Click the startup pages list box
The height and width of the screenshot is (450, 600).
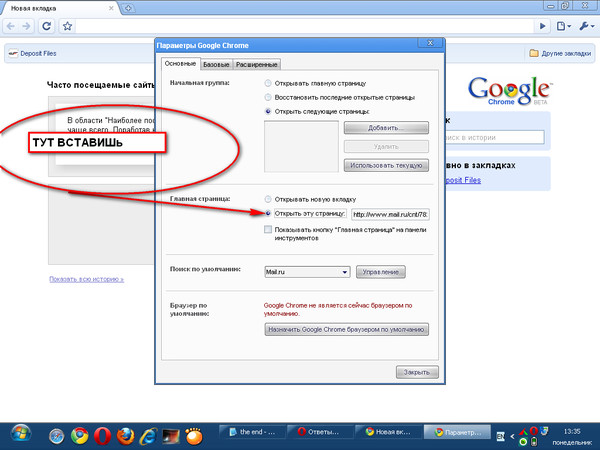[x=301, y=146]
